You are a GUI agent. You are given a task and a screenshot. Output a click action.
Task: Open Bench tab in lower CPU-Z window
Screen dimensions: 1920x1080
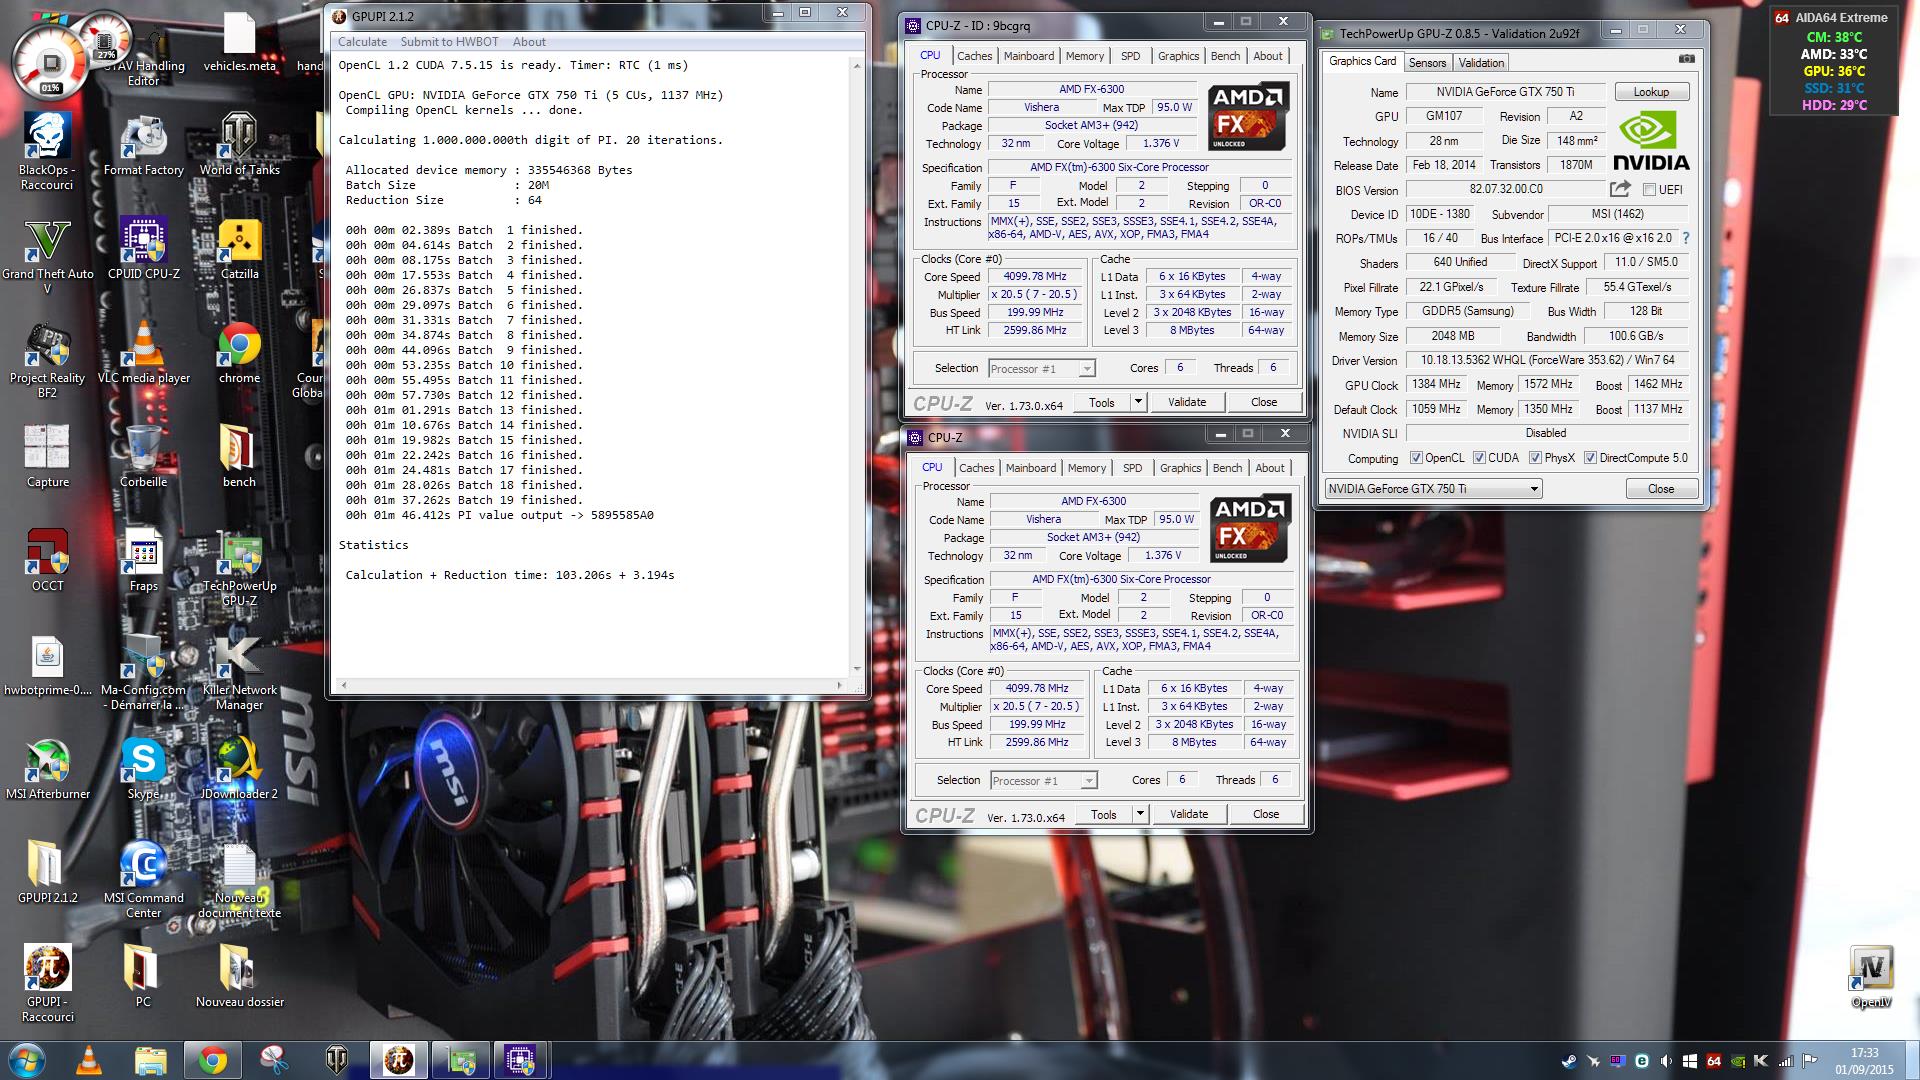1227,468
